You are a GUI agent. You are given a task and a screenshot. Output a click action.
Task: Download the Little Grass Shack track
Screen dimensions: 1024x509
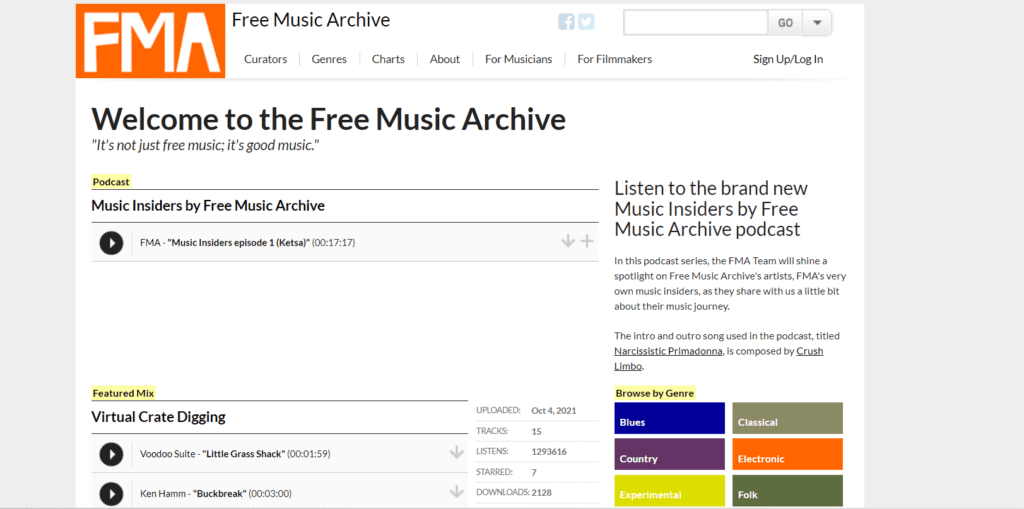pyautogui.click(x=457, y=453)
